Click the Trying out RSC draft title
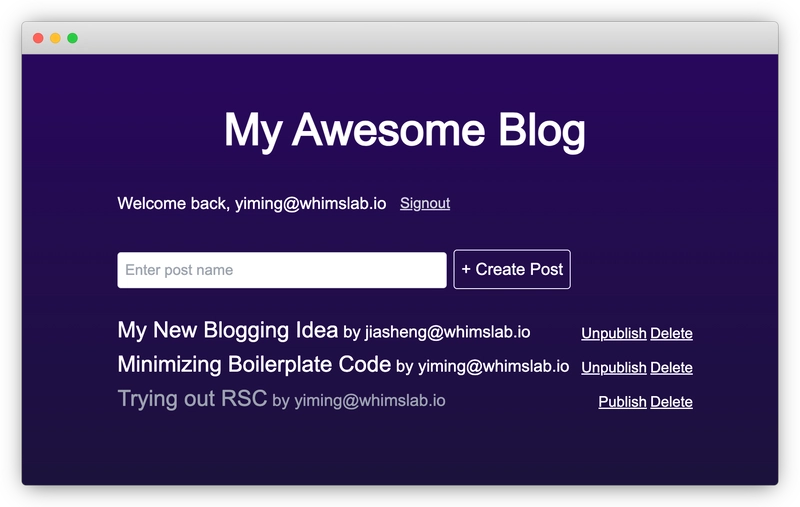The image size is (800, 507). (192, 398)
